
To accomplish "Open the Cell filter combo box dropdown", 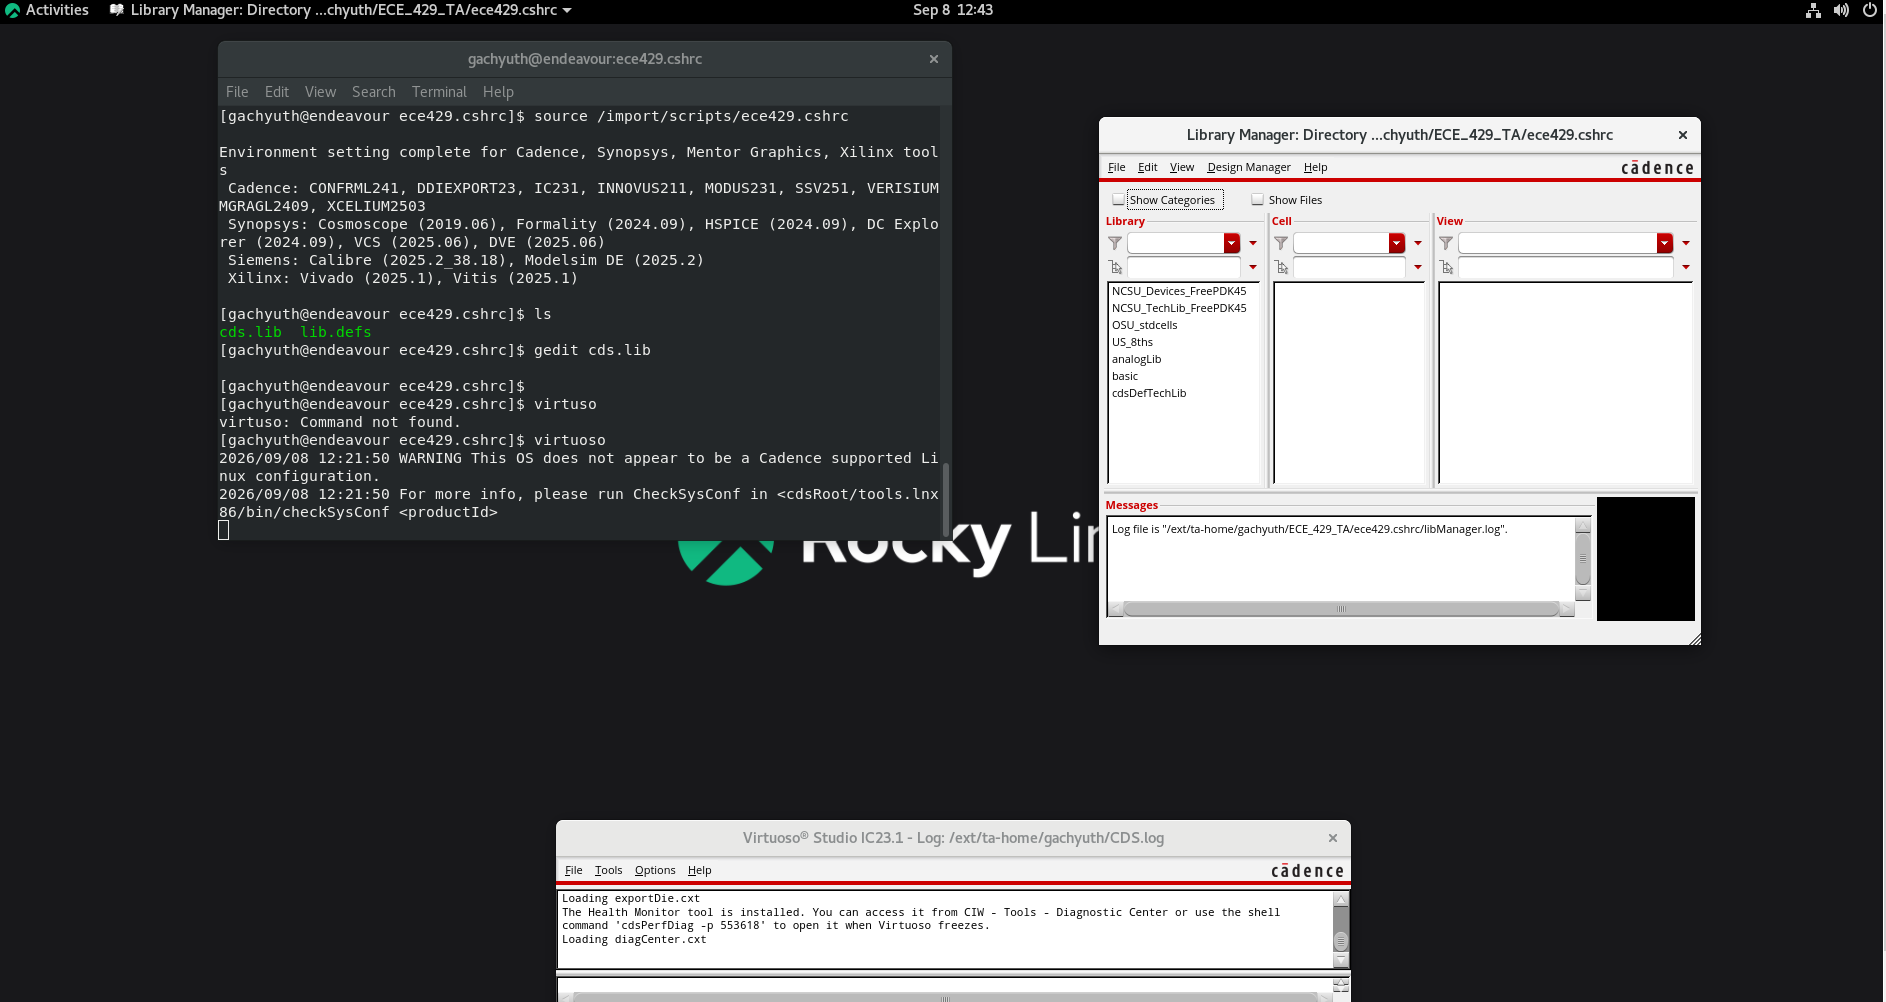I will [x=1397, y=243].
